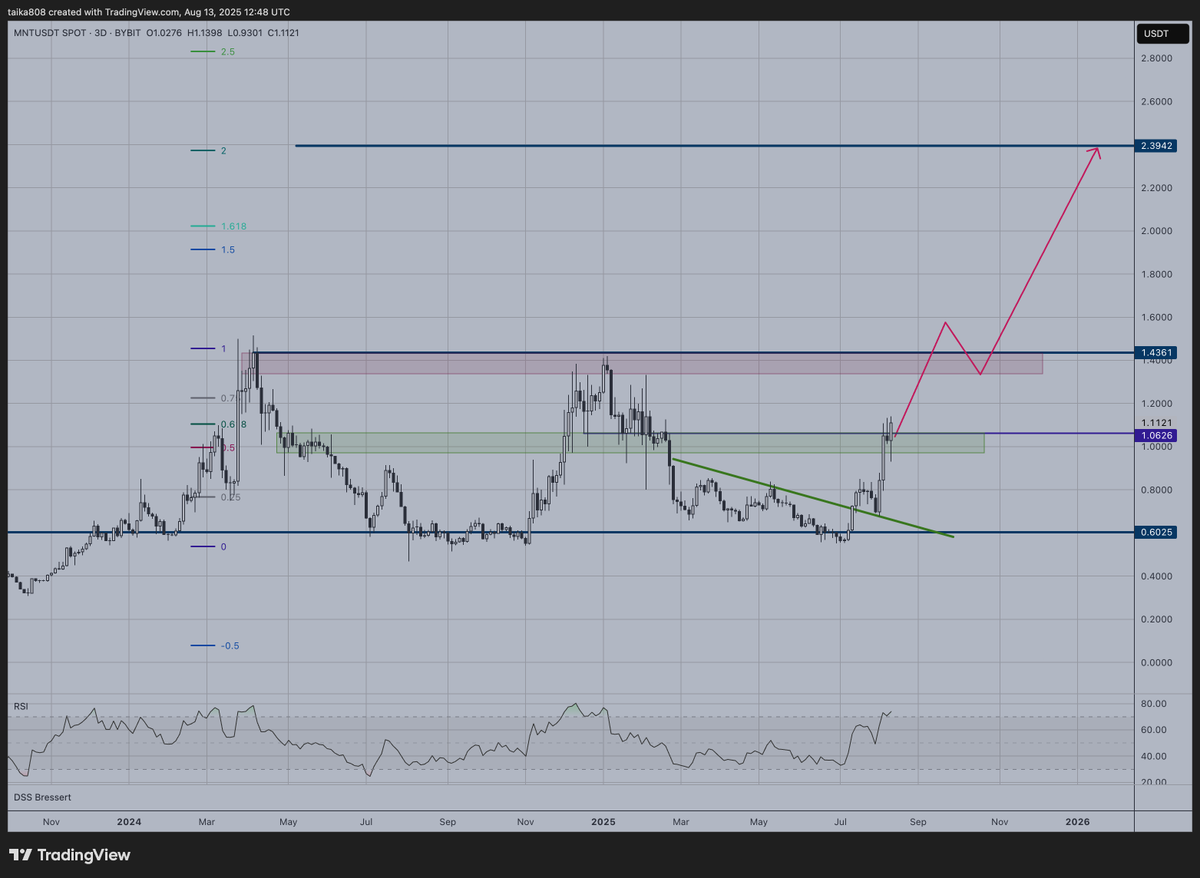Click the 60.00 RSI scale value
Image resolution: width=1200 pixels, height=878 pixels.
point(1153,730)
